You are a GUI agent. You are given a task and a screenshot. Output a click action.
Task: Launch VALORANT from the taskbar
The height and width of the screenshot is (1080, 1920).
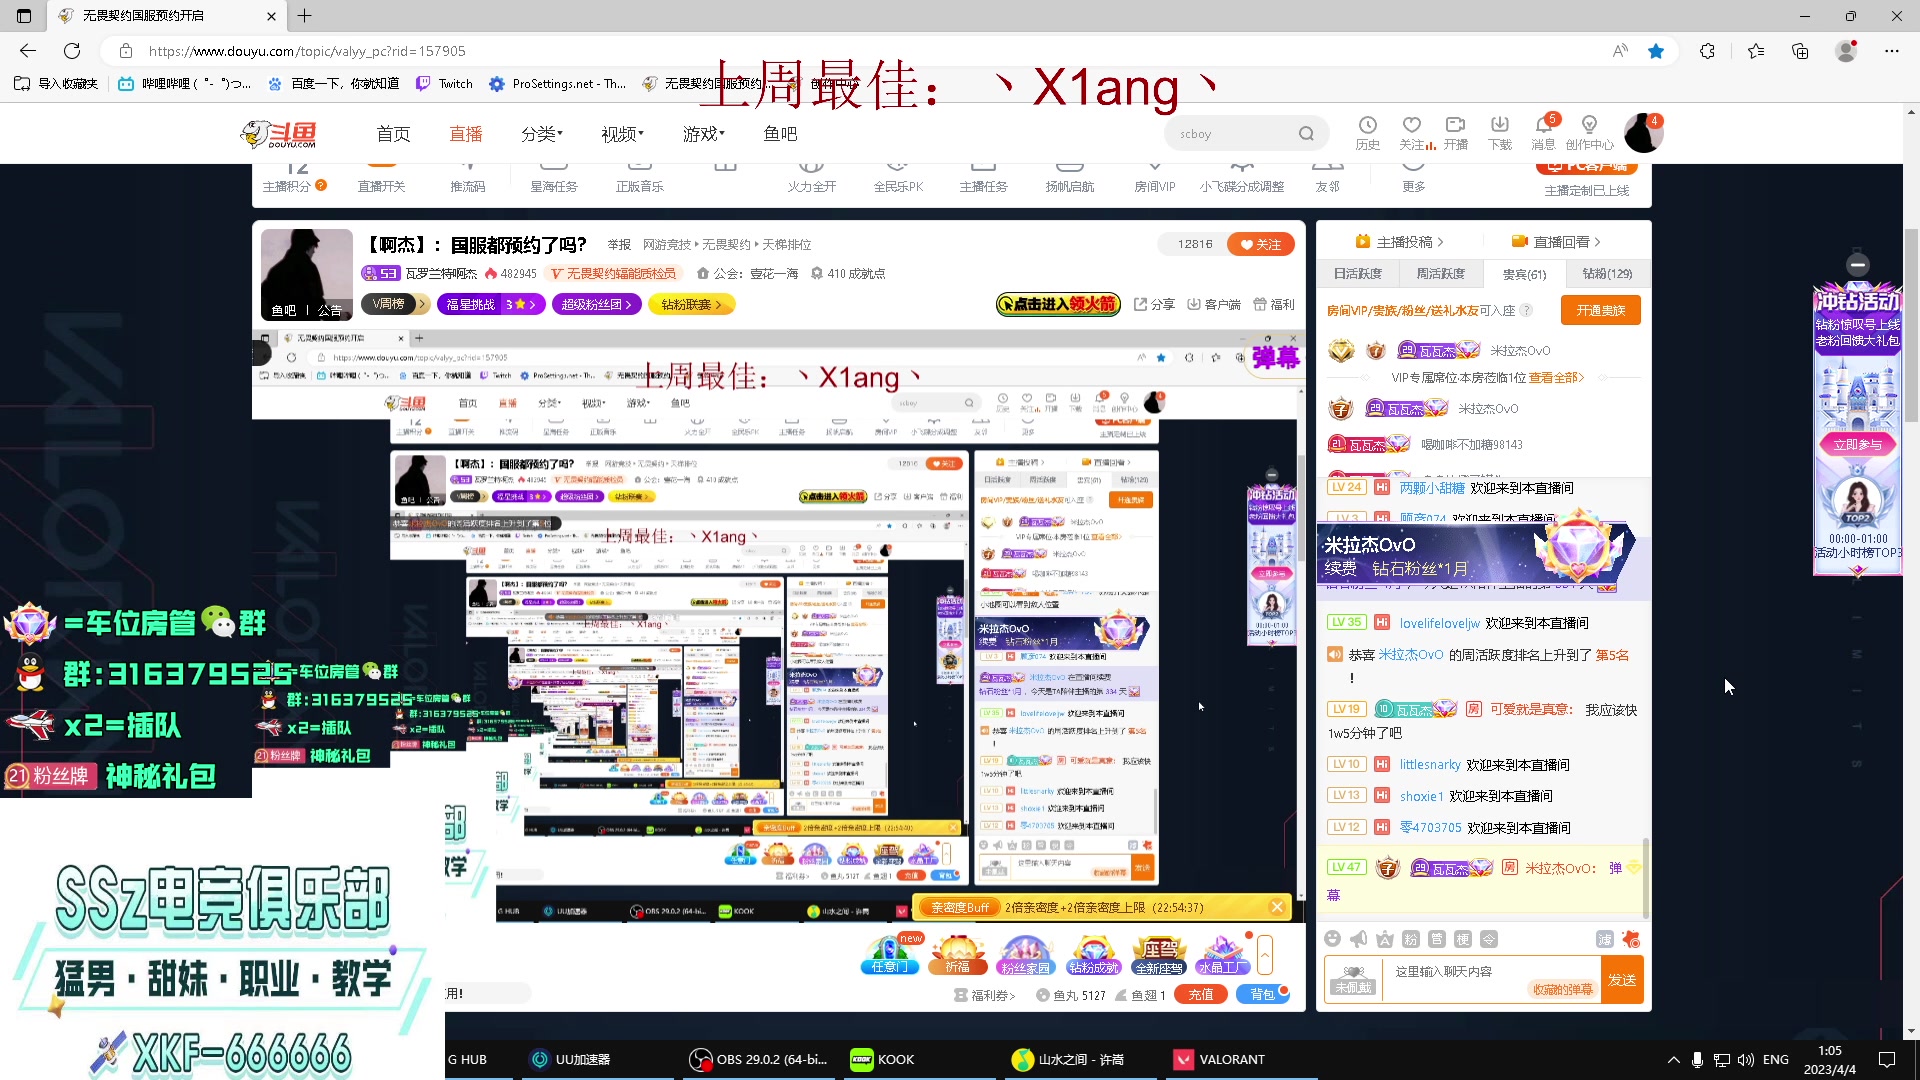[x=1232, y=1059]
